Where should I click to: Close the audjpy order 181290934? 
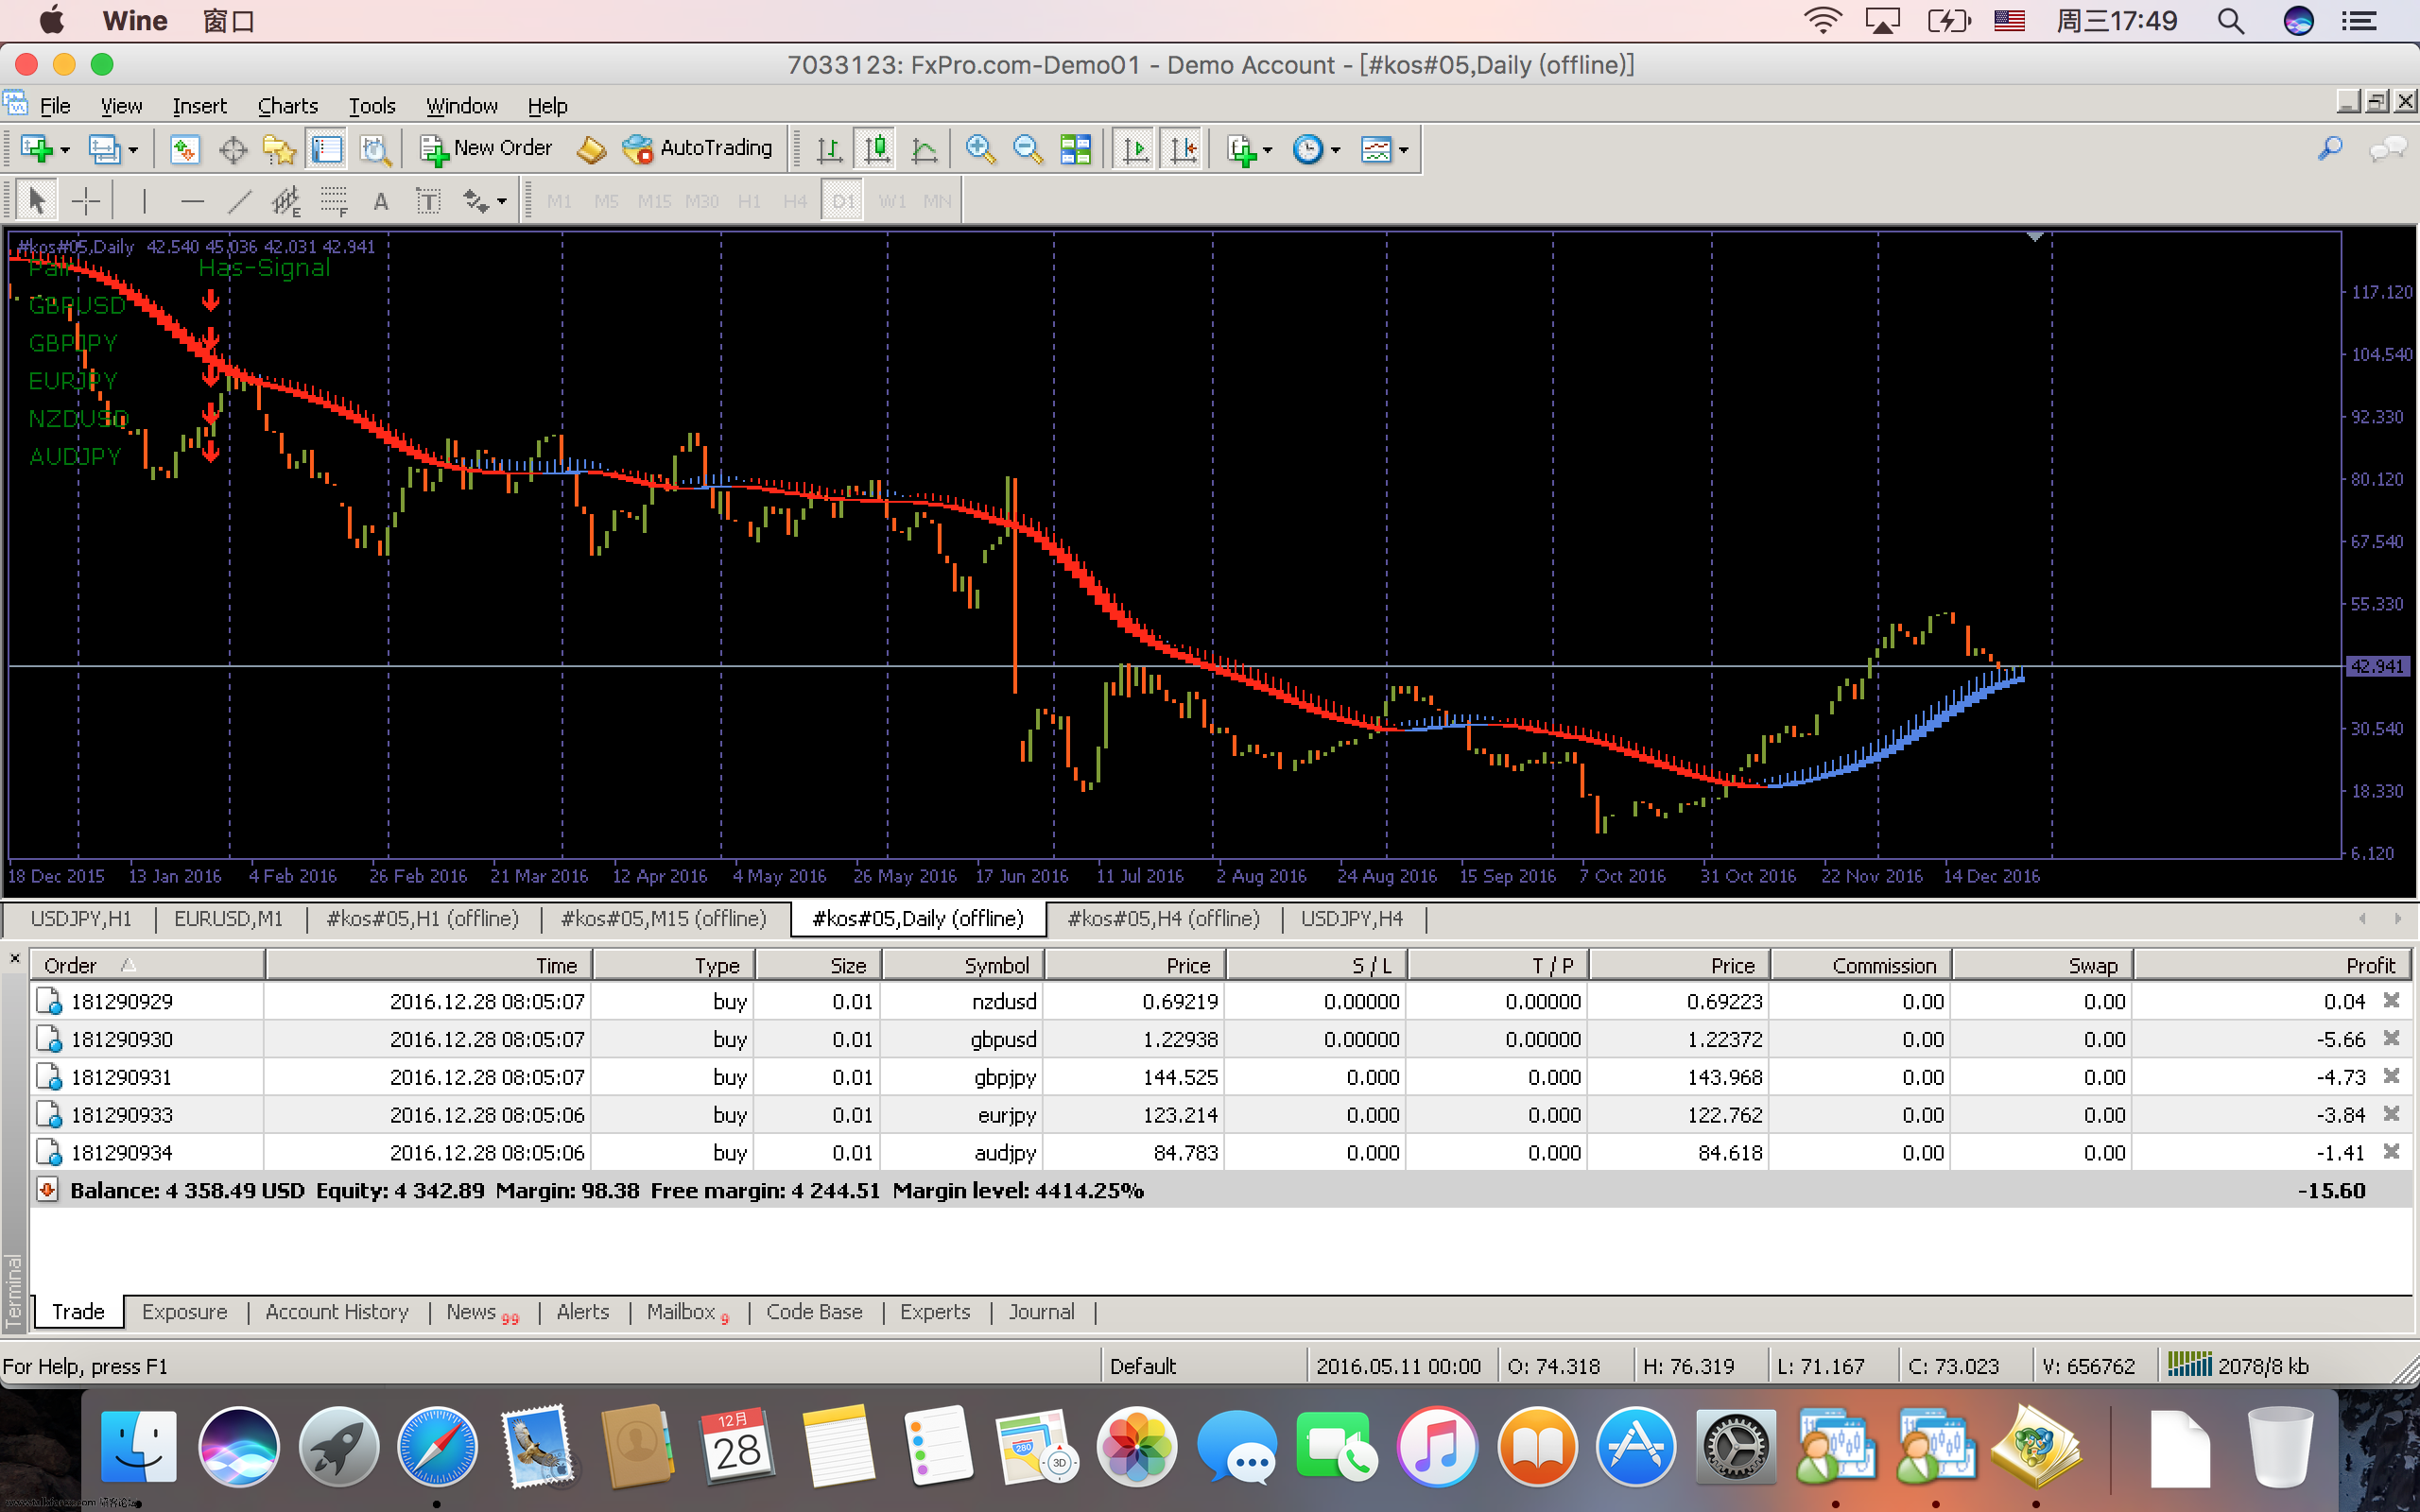pyautogui.click(x=2391, y=1152)
